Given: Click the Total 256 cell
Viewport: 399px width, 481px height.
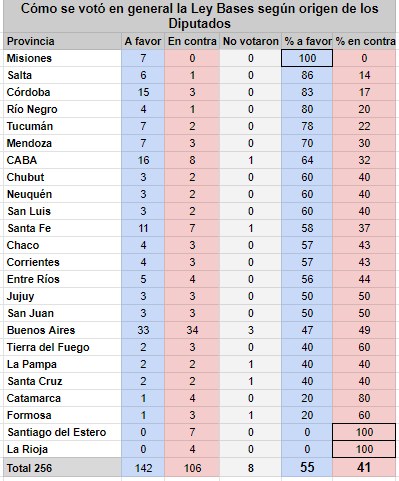Looking at the screenshot, I should tap(62, 468).
